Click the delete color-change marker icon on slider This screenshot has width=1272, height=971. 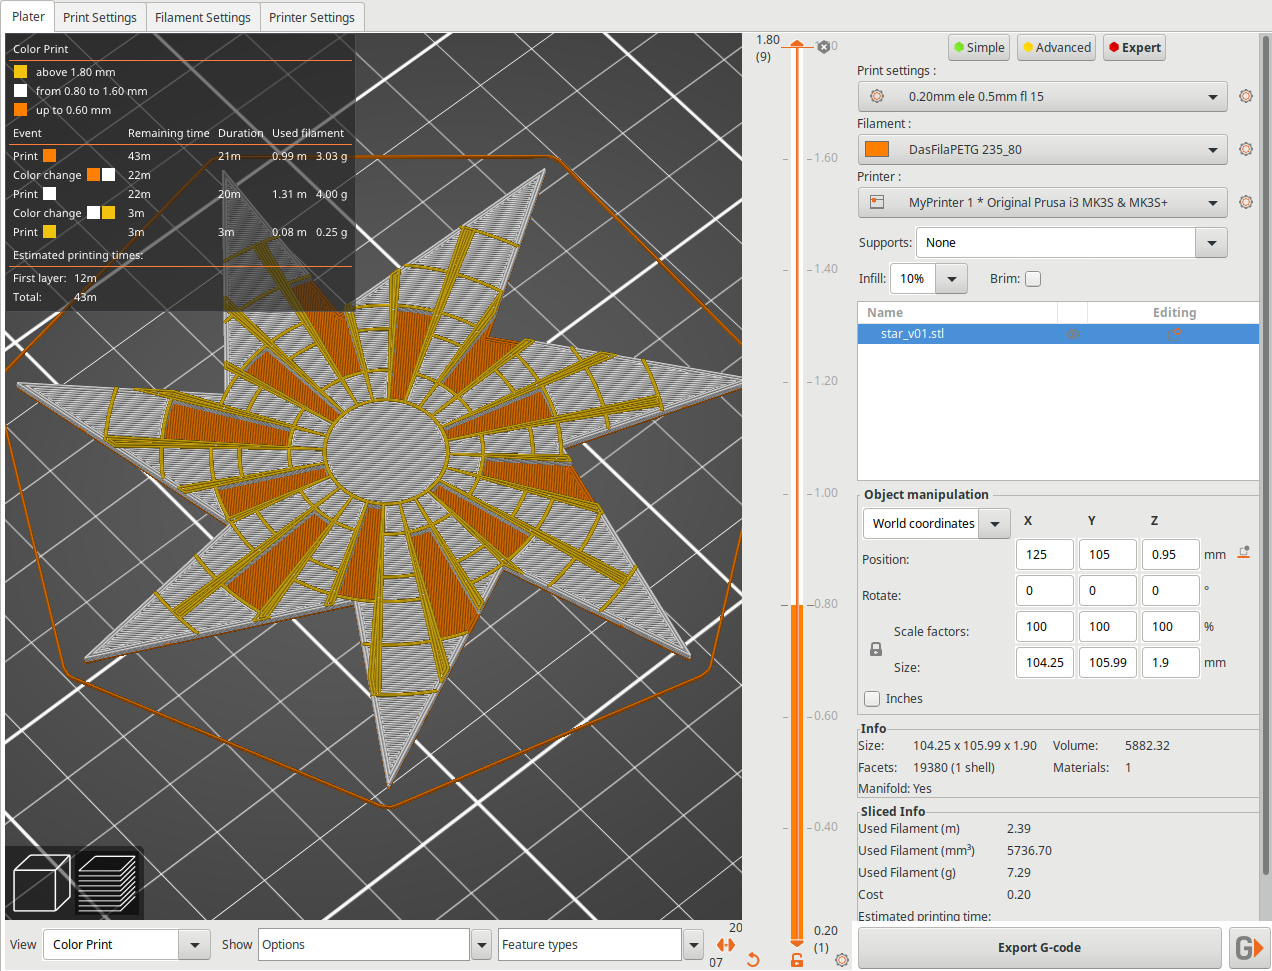(x=823, y=47)
